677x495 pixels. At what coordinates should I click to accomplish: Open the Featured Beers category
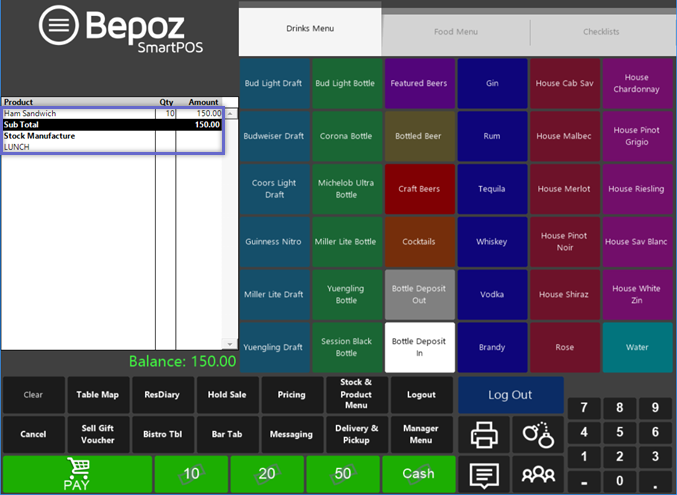(x=419, y=83)
